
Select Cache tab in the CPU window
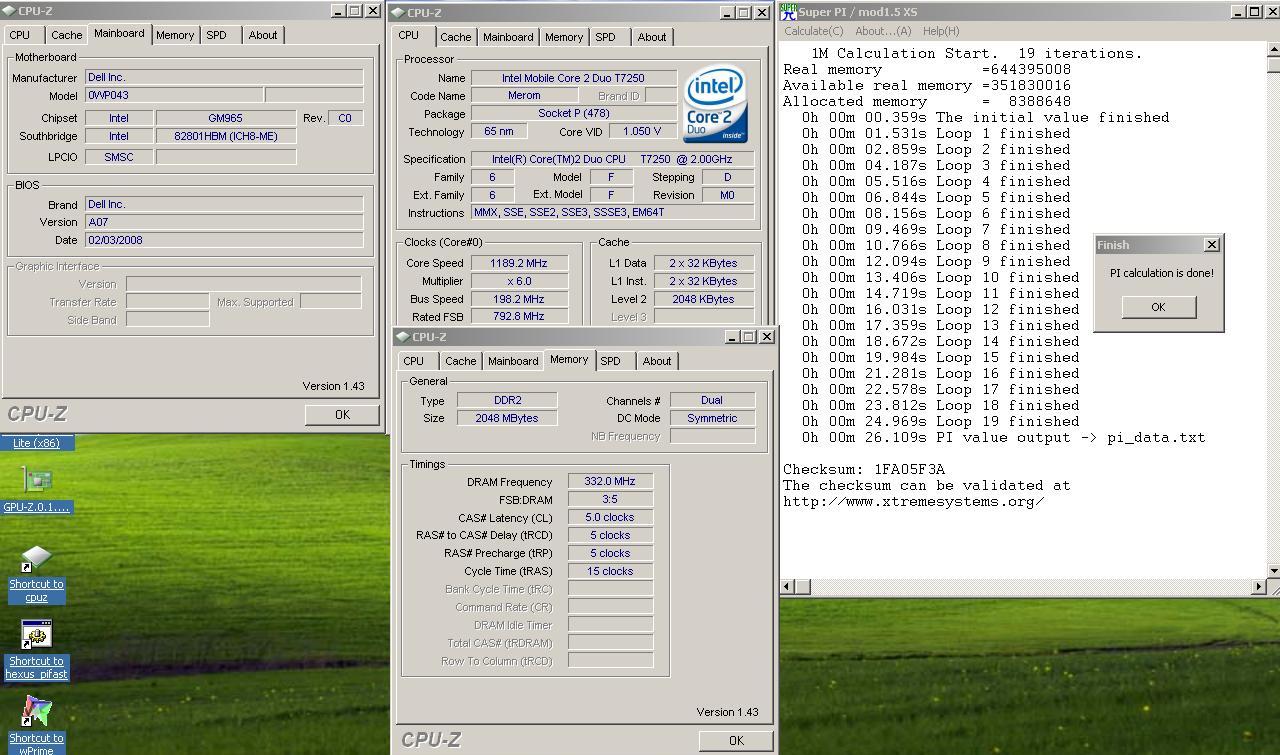456,37
